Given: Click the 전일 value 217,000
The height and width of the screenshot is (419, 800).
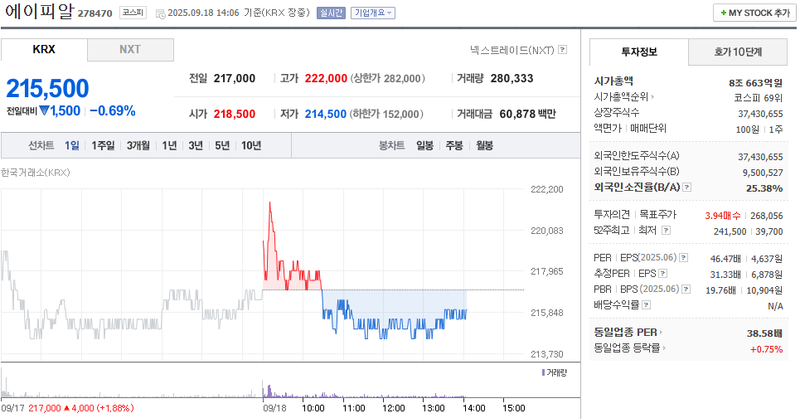Looking at the screenshot, I should pos(234,79).
